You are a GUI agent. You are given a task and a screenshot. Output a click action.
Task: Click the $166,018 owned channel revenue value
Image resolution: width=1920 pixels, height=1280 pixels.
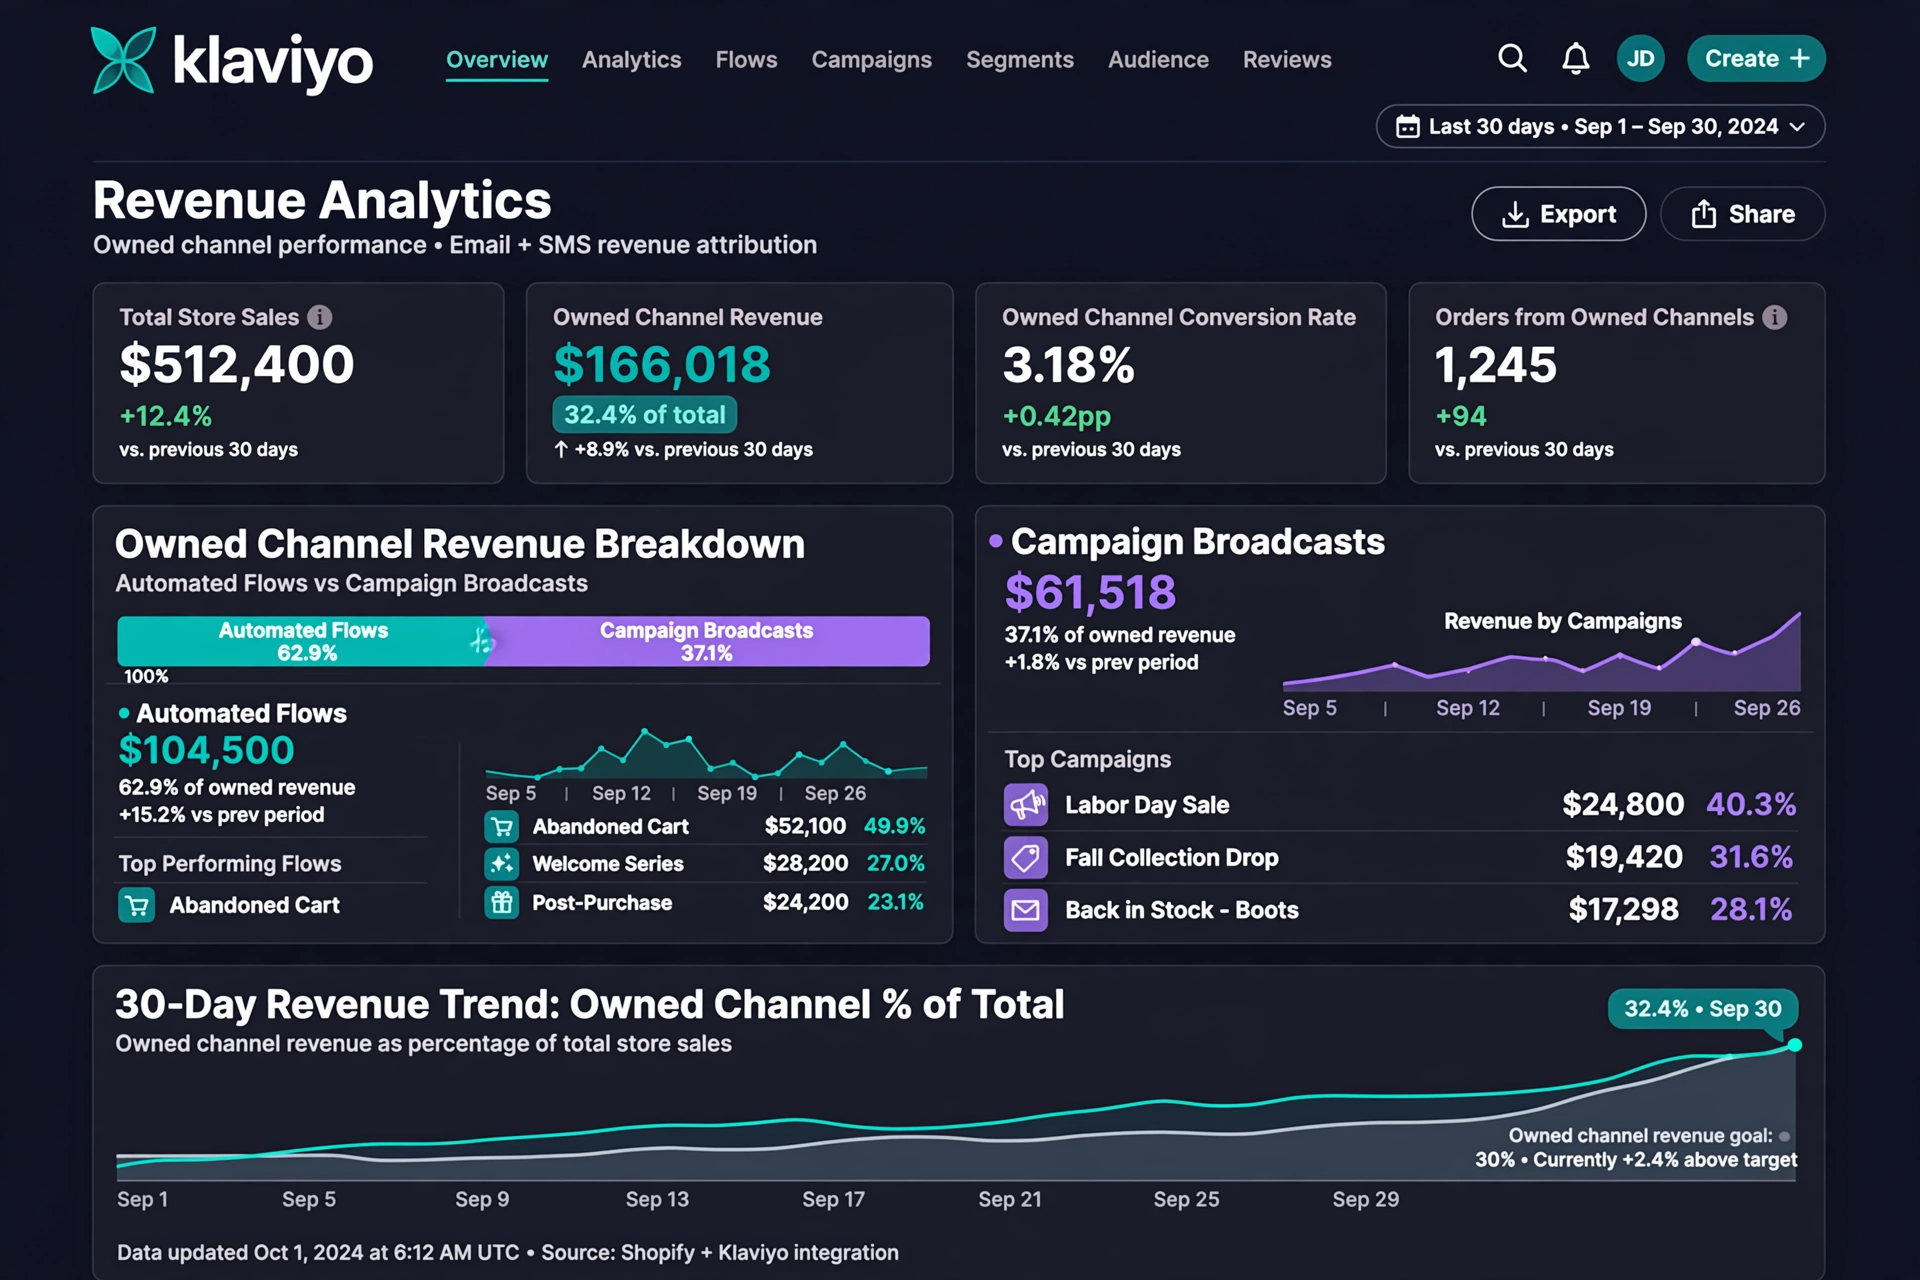[662, 365]
